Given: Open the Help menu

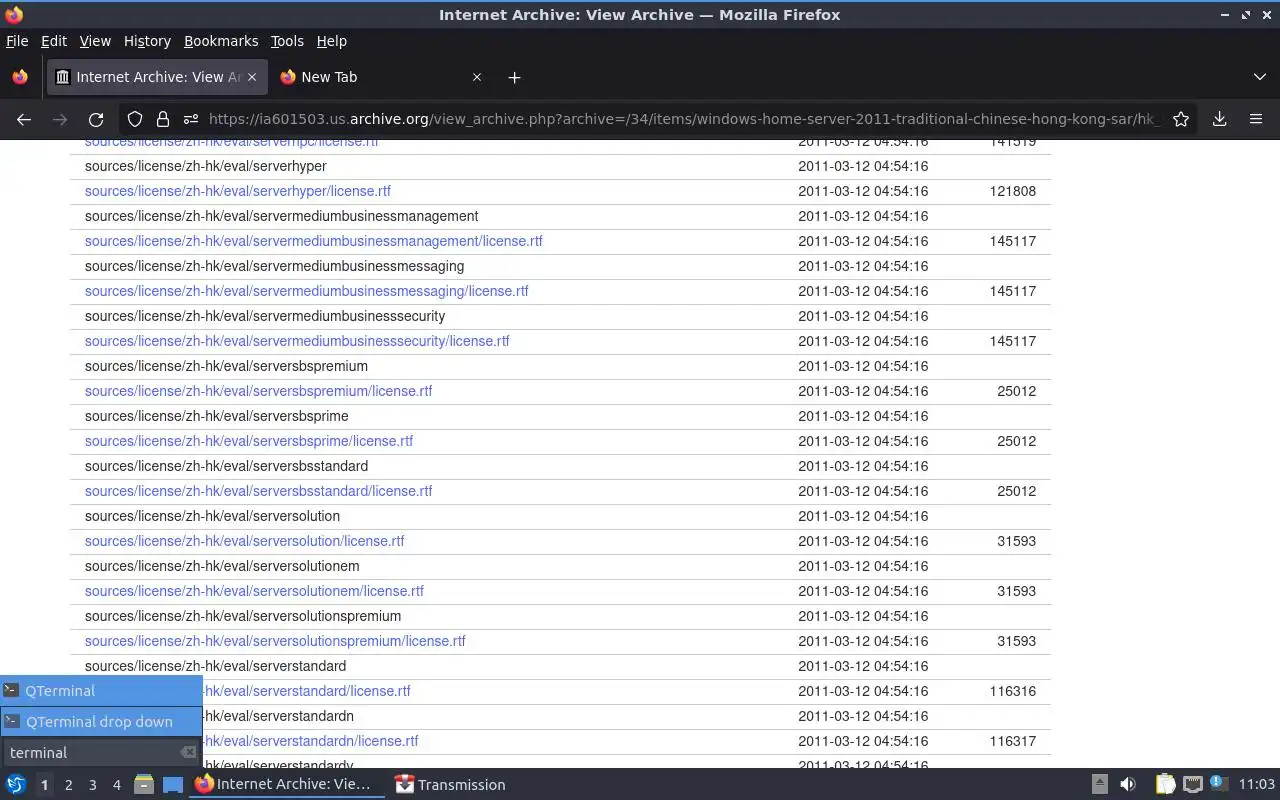Looking at the screenshot, I should pyautogui.click(x=332, y=41).
